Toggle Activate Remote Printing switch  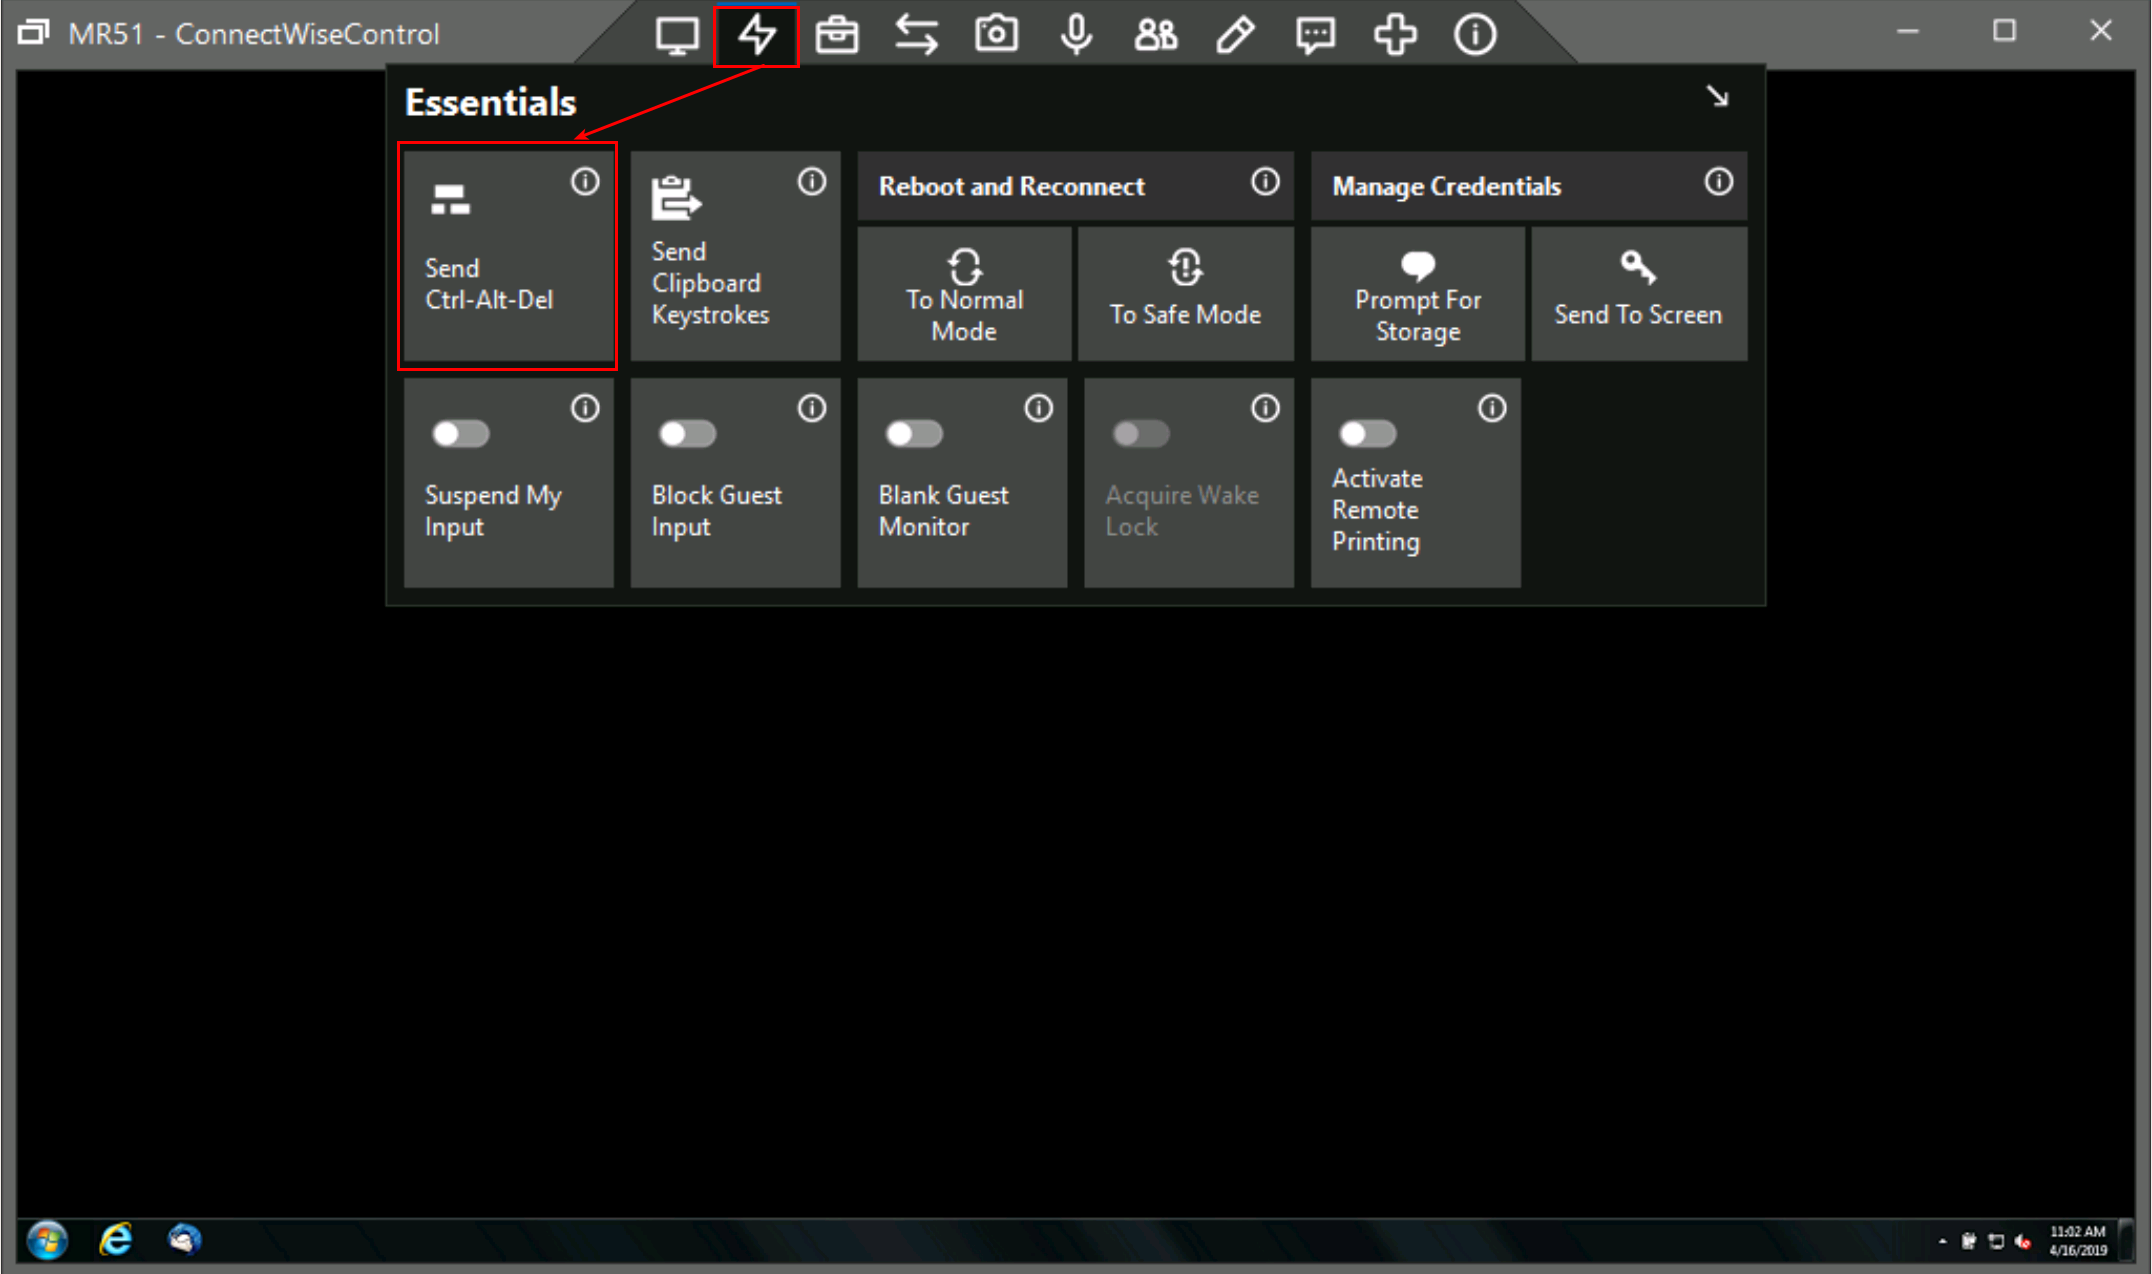1367,434
